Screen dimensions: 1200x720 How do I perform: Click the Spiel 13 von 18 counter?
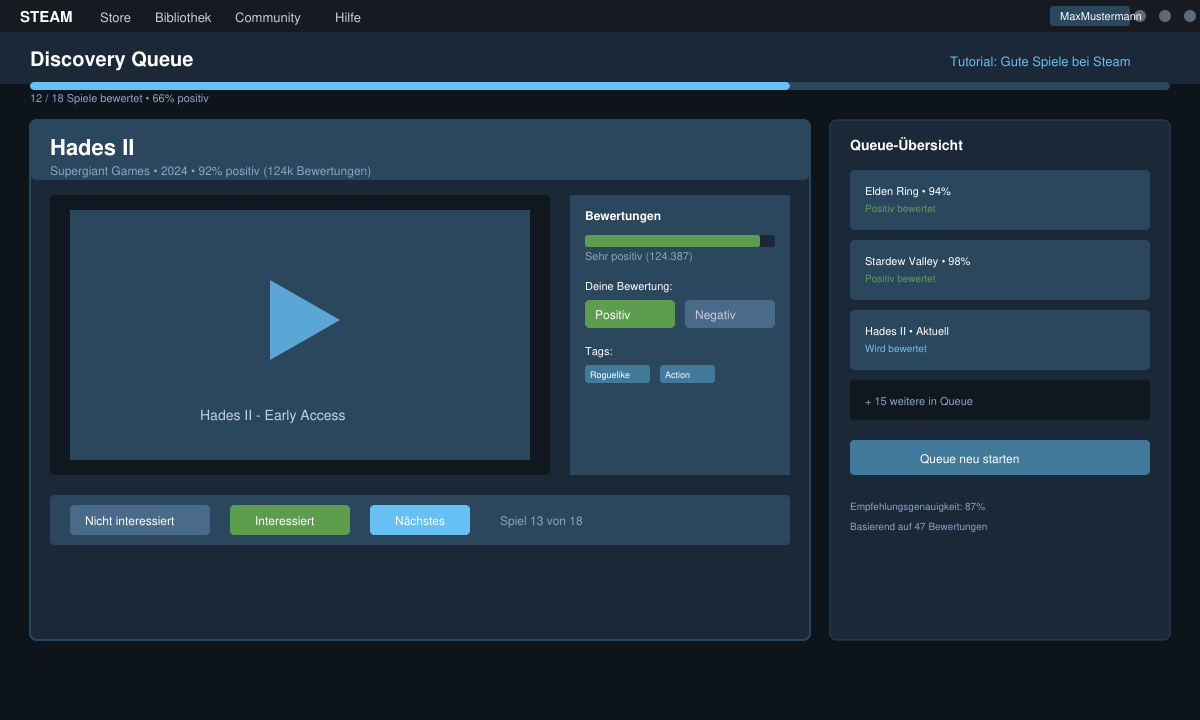click(x=541, y=521)
